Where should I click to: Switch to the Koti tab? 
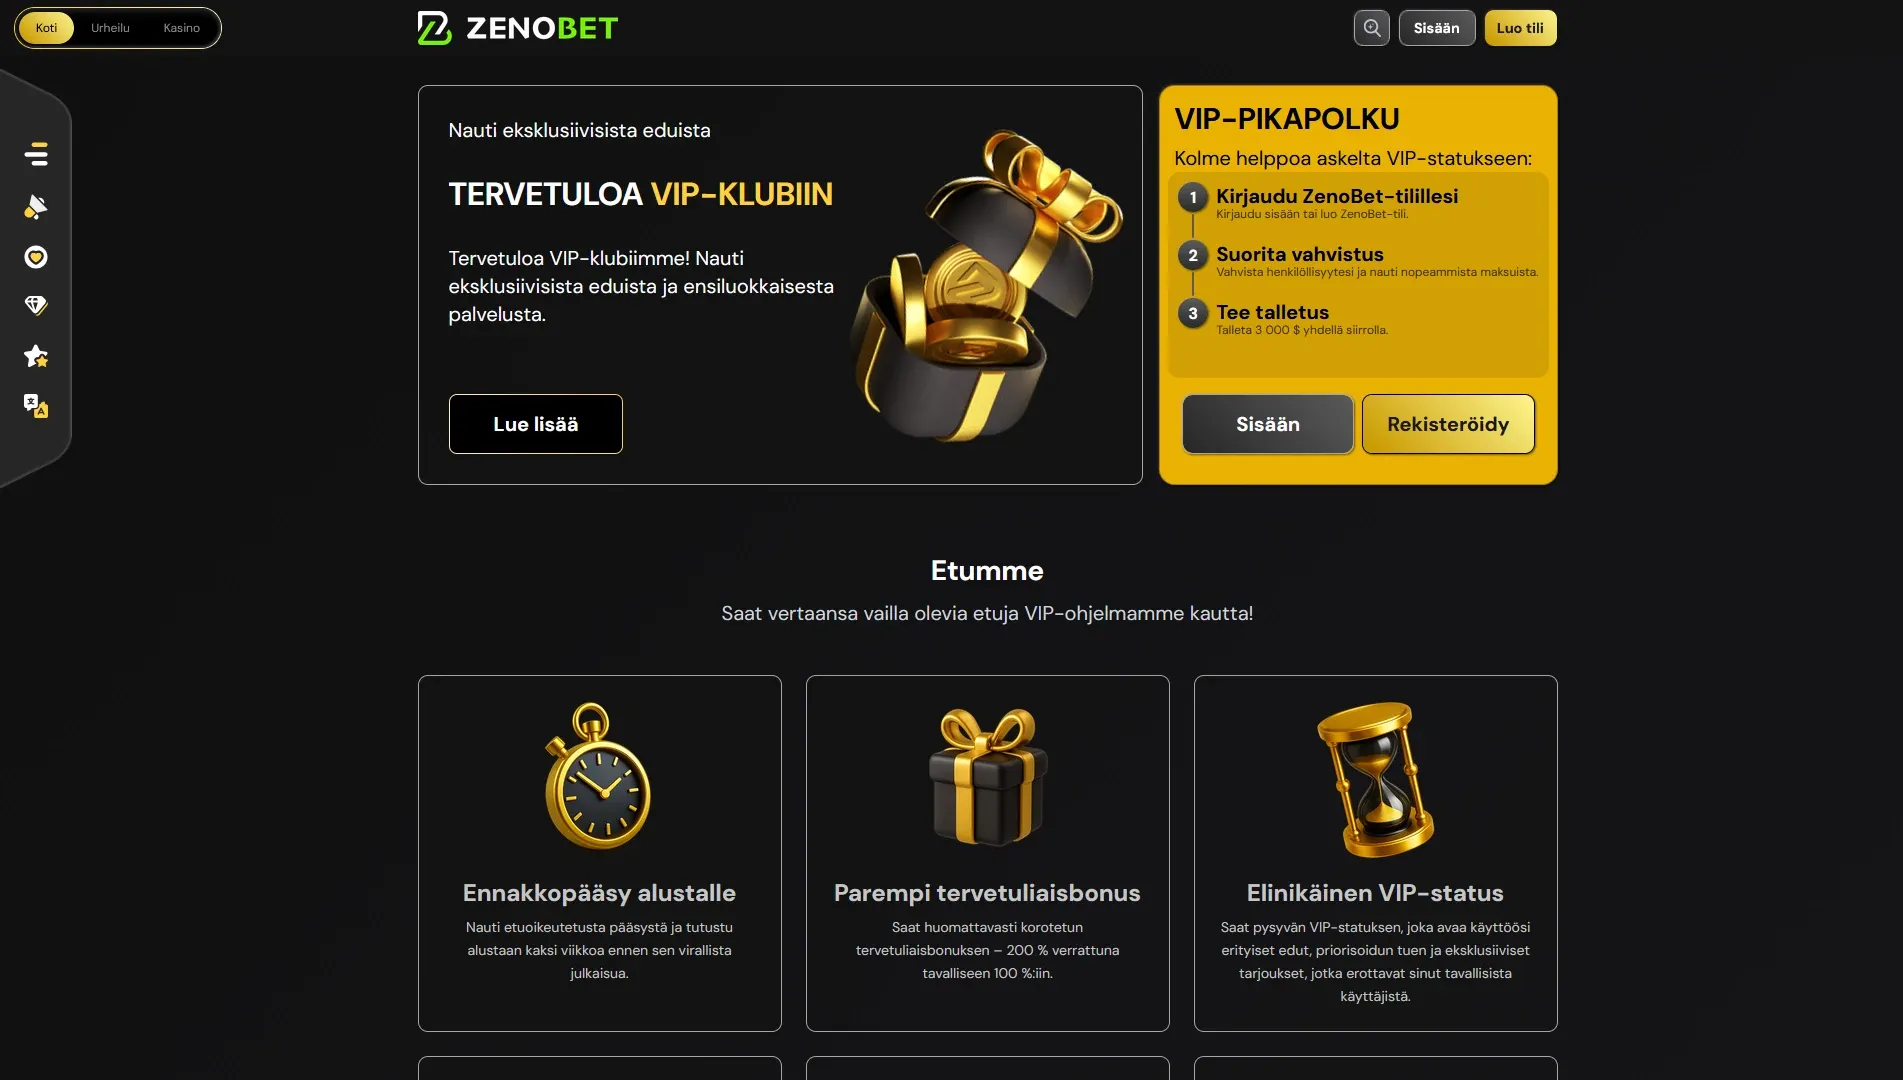46,28
